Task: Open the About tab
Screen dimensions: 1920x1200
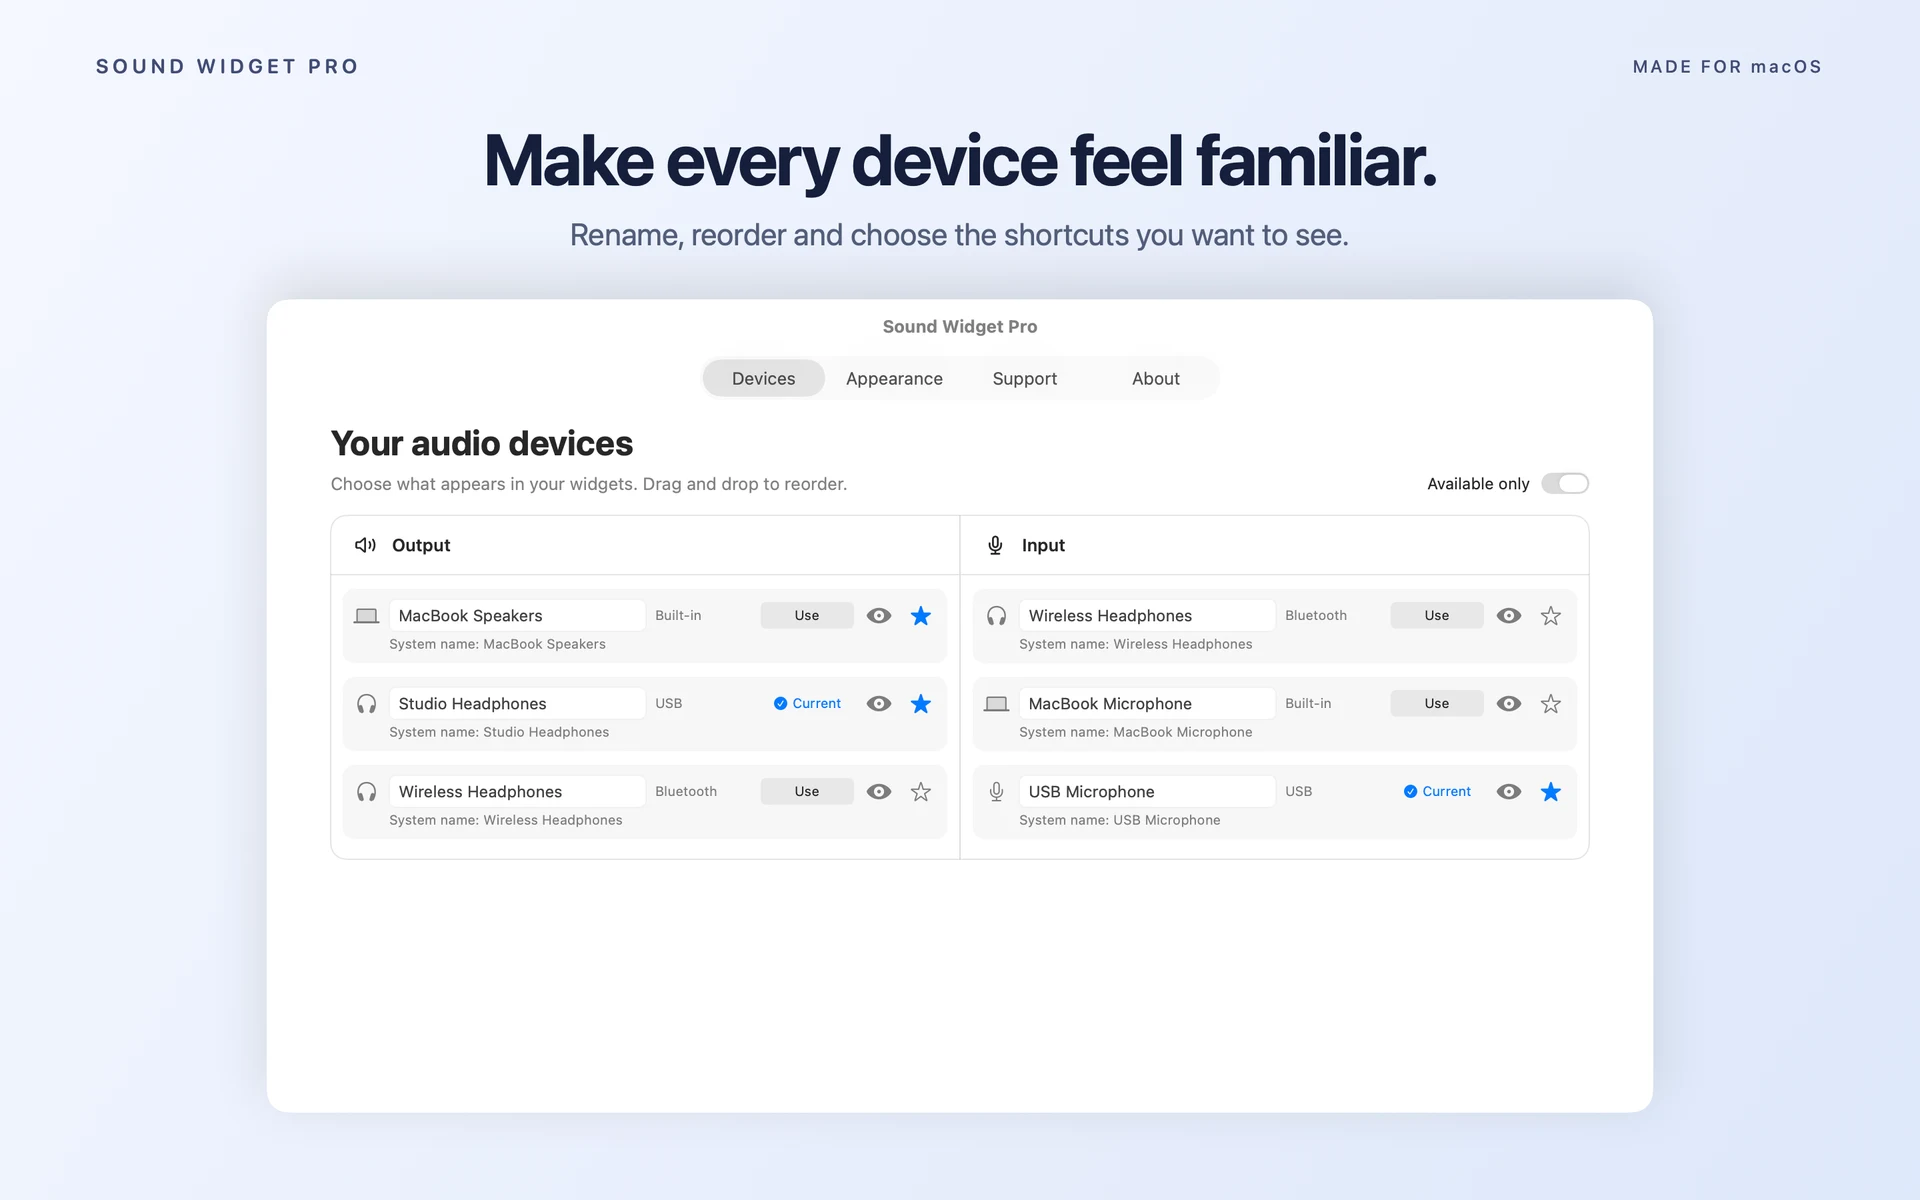Action: pyautogui.click(x=1156, y=379)
